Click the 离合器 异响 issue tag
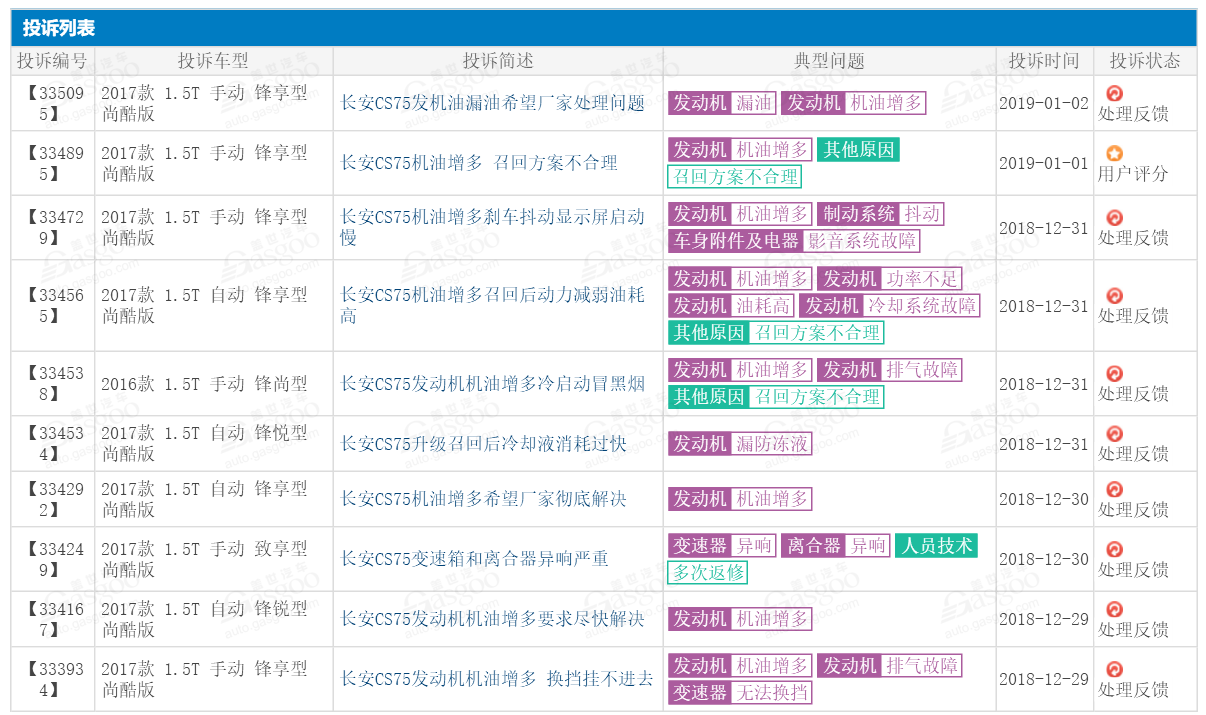The image size is (1206, 715). (836, 546)
